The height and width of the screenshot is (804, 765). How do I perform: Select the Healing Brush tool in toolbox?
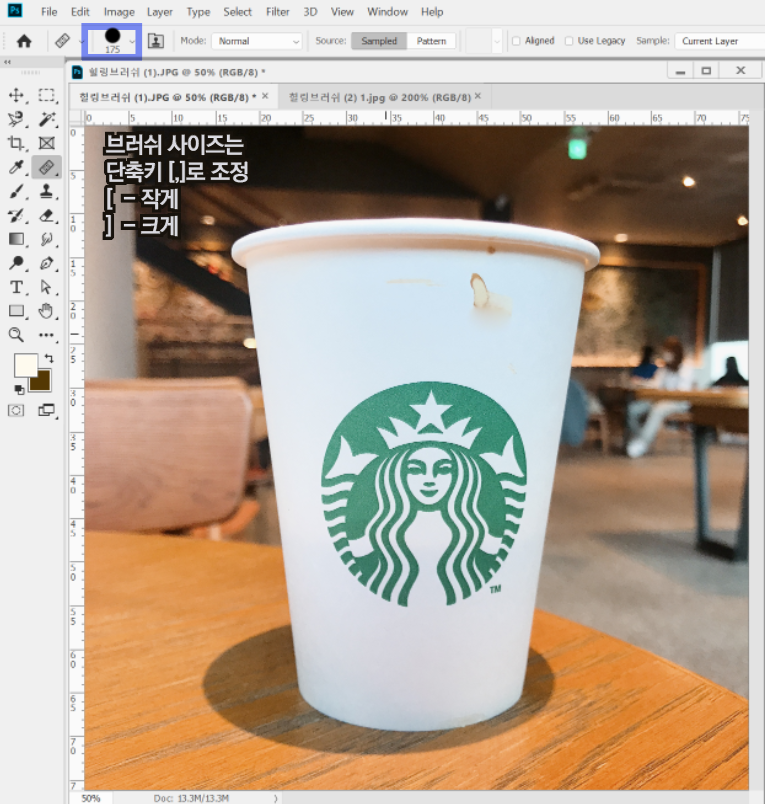[x=47, y=167]
